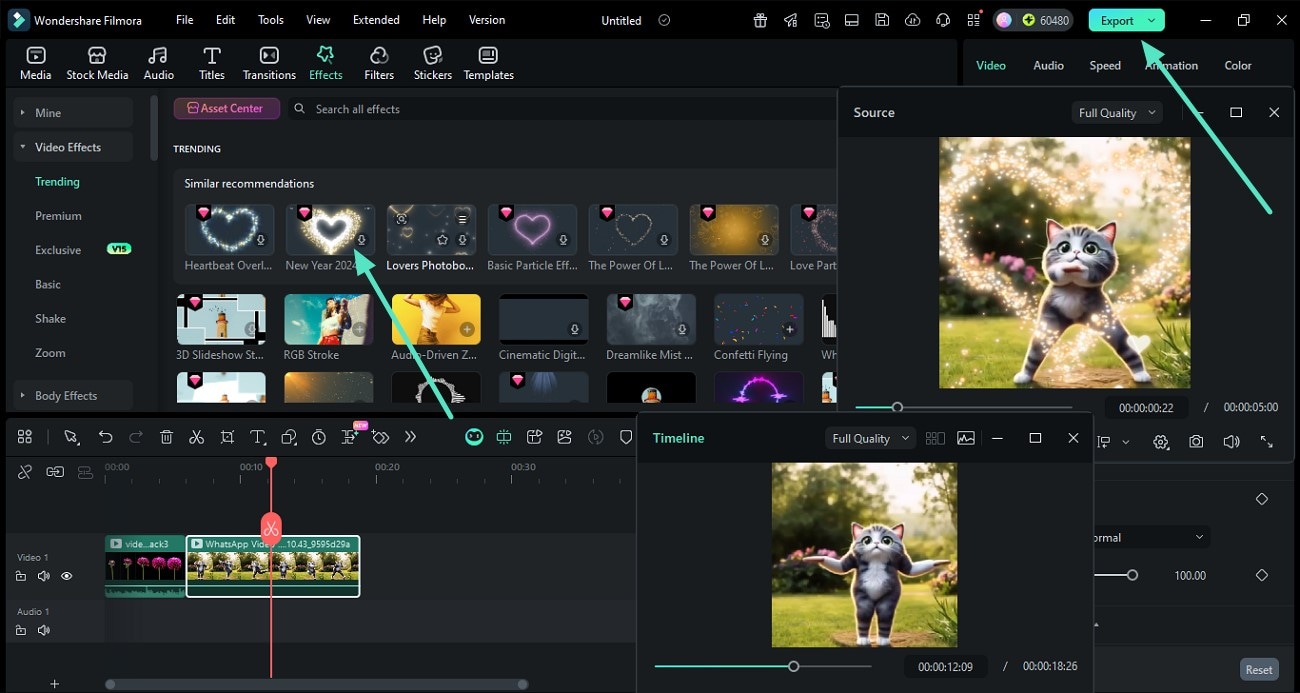Toggle the preview volume speaker icon
This screenshot has height=693, width=1300.
1231,441
